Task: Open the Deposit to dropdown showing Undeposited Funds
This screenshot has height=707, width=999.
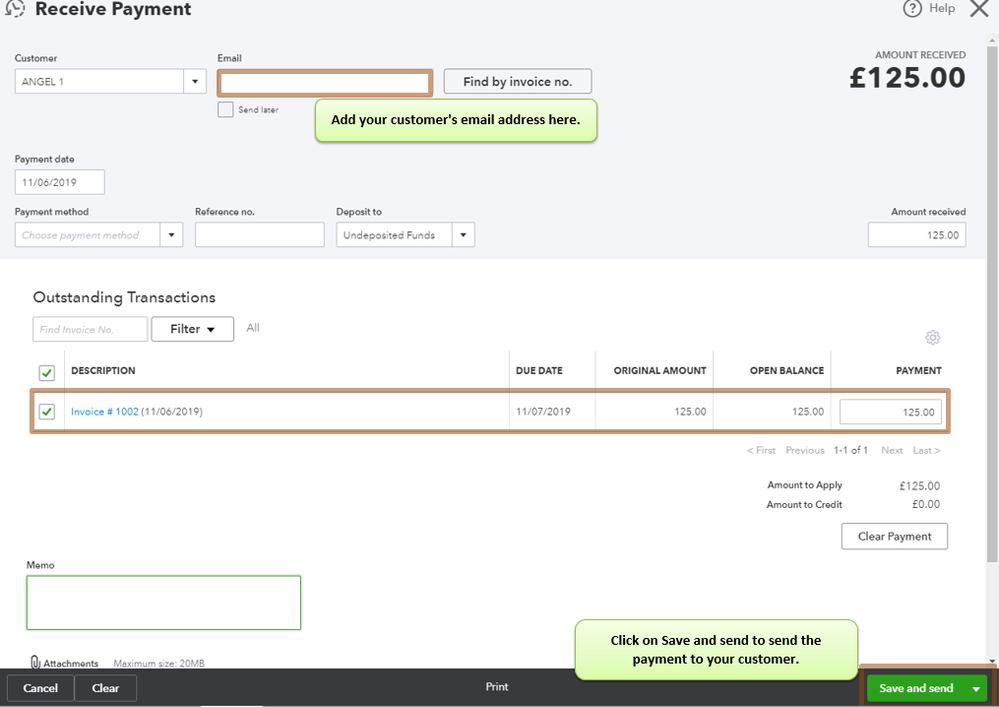Action: coord(462,234)
